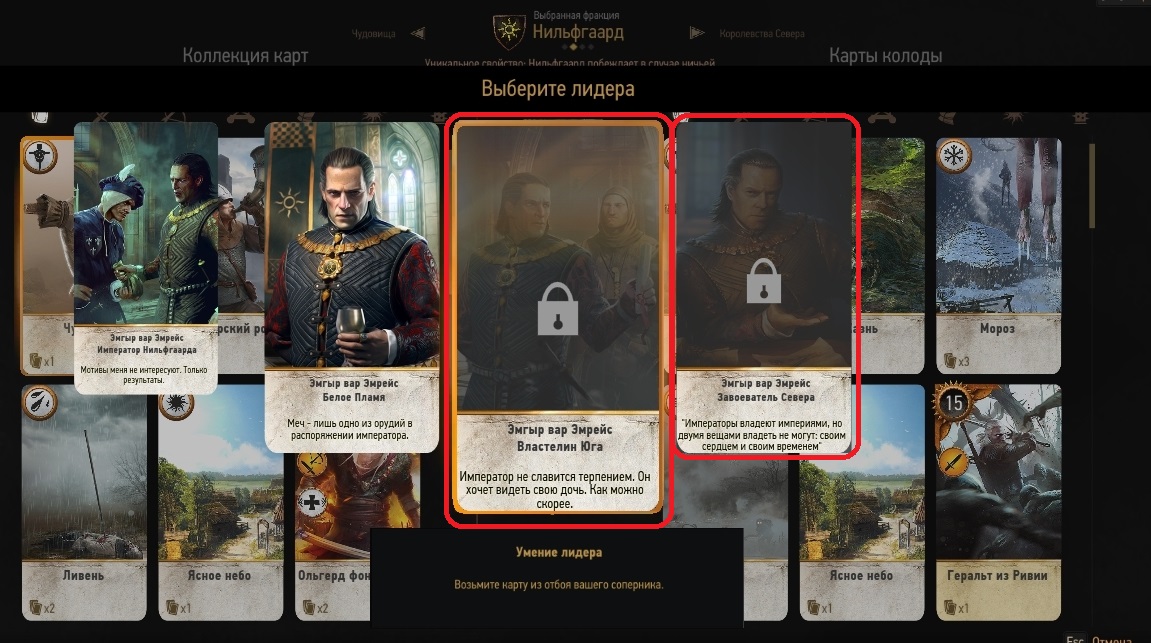
Task: Click the left arrow to previous faction
Action: click(418, 33)
